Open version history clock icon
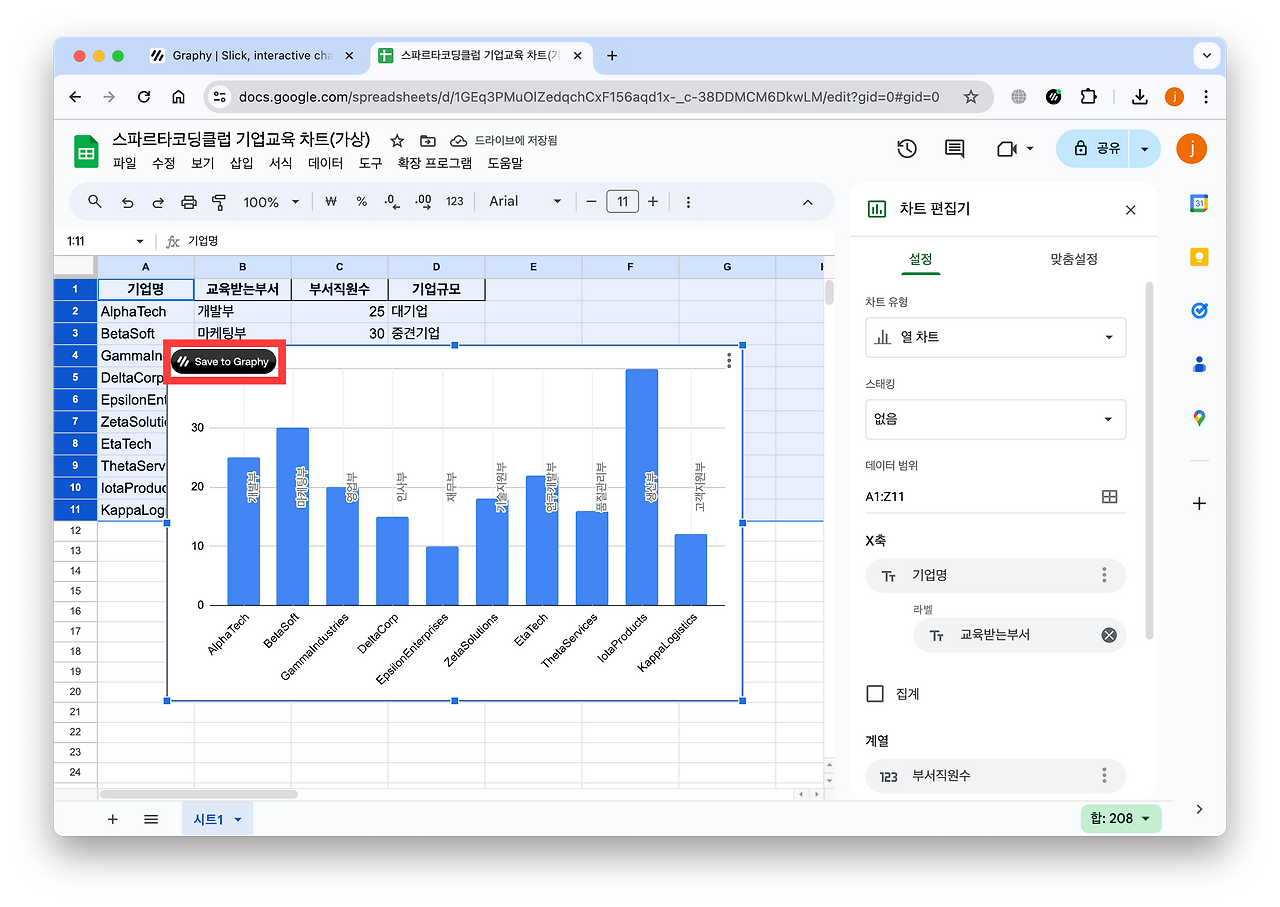The width and height of the screenshot is (1280, 907). coord(907,149)
